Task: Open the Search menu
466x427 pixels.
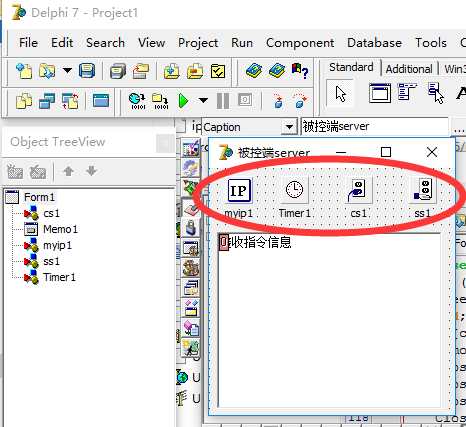Action: (x=105, y=43)
